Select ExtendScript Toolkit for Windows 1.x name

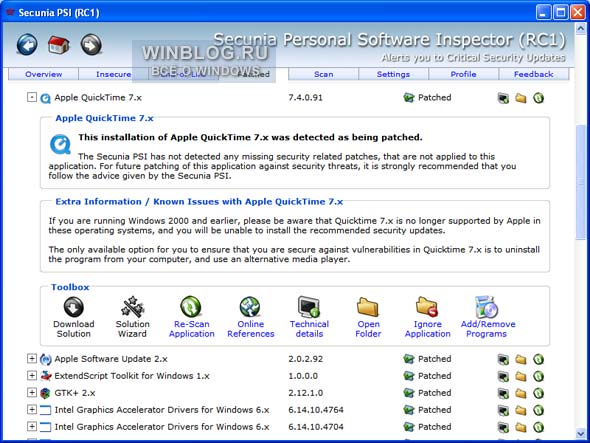pos(132,376)
